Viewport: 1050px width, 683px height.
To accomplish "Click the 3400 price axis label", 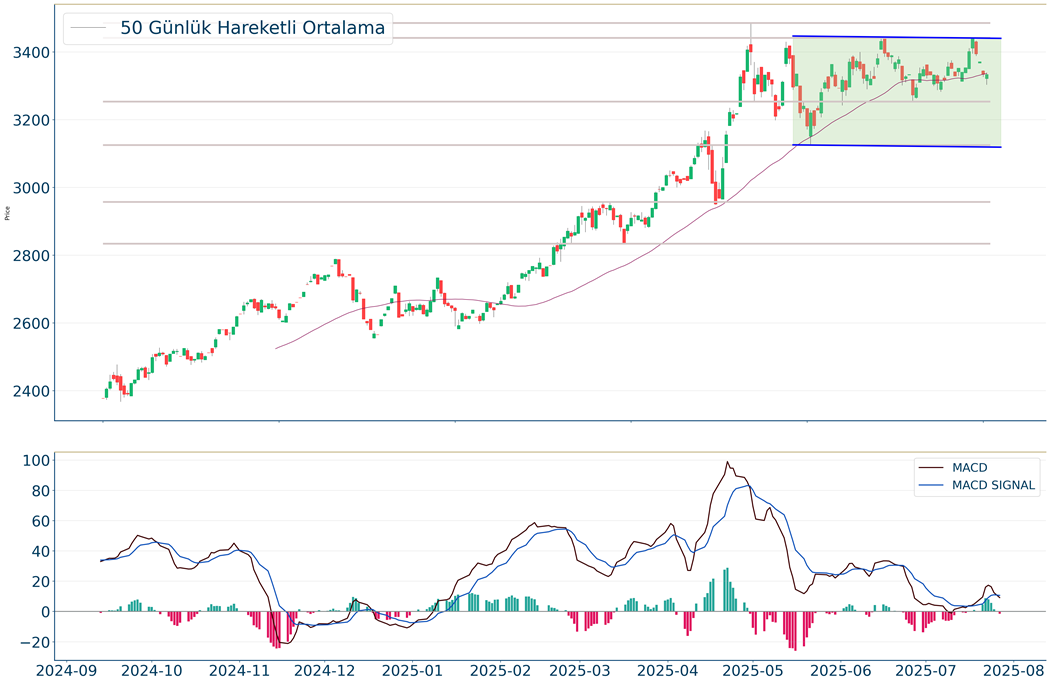I will [x=30, y=52].
